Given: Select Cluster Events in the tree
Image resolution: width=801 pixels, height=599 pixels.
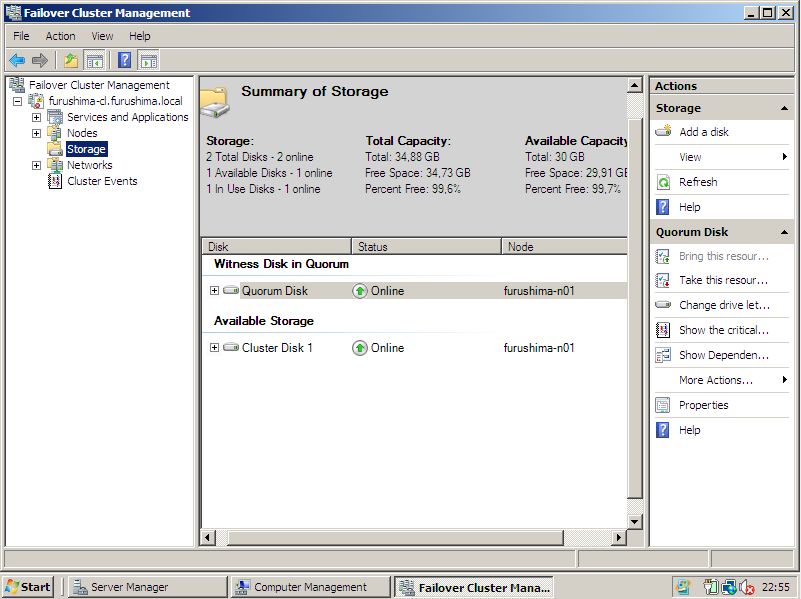Looking at the screenshot, I should (x=102, y=181).
